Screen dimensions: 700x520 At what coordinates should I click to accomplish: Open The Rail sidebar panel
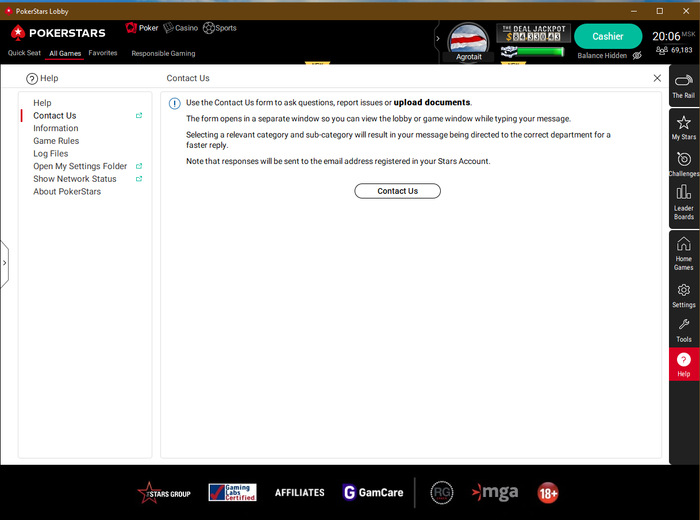coord(683,86)
